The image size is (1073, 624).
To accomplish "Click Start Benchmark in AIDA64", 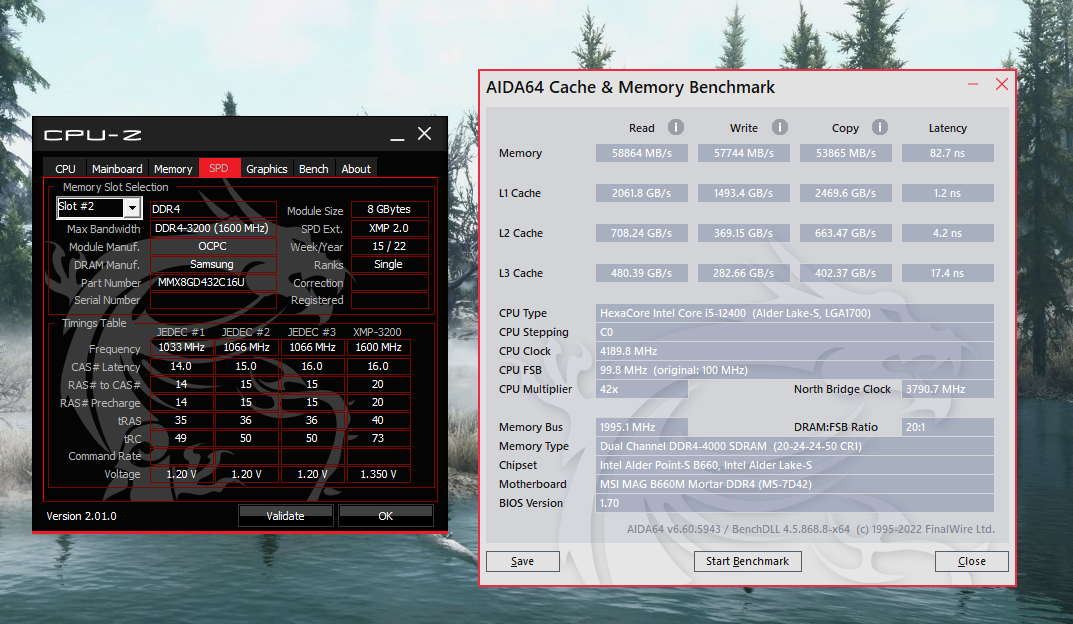I will (747, 561).
